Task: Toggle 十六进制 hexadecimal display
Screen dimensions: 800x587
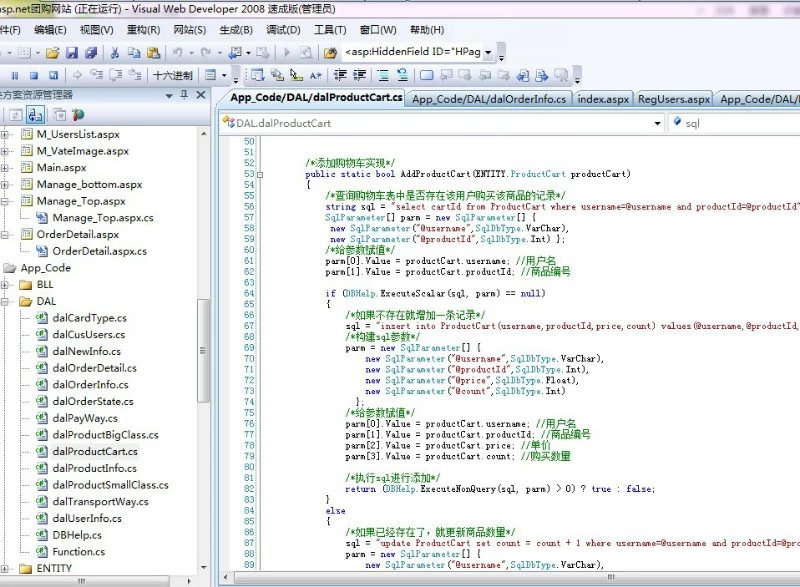Action: click(x=173, y=75)
